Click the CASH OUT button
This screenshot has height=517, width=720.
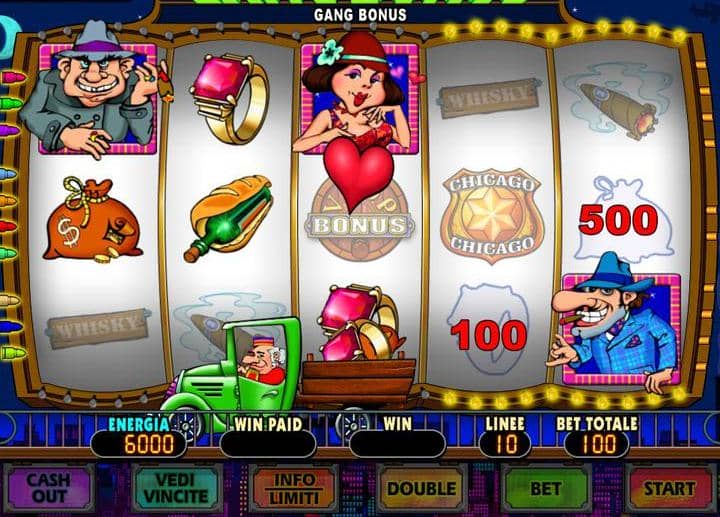click(49, 488)
